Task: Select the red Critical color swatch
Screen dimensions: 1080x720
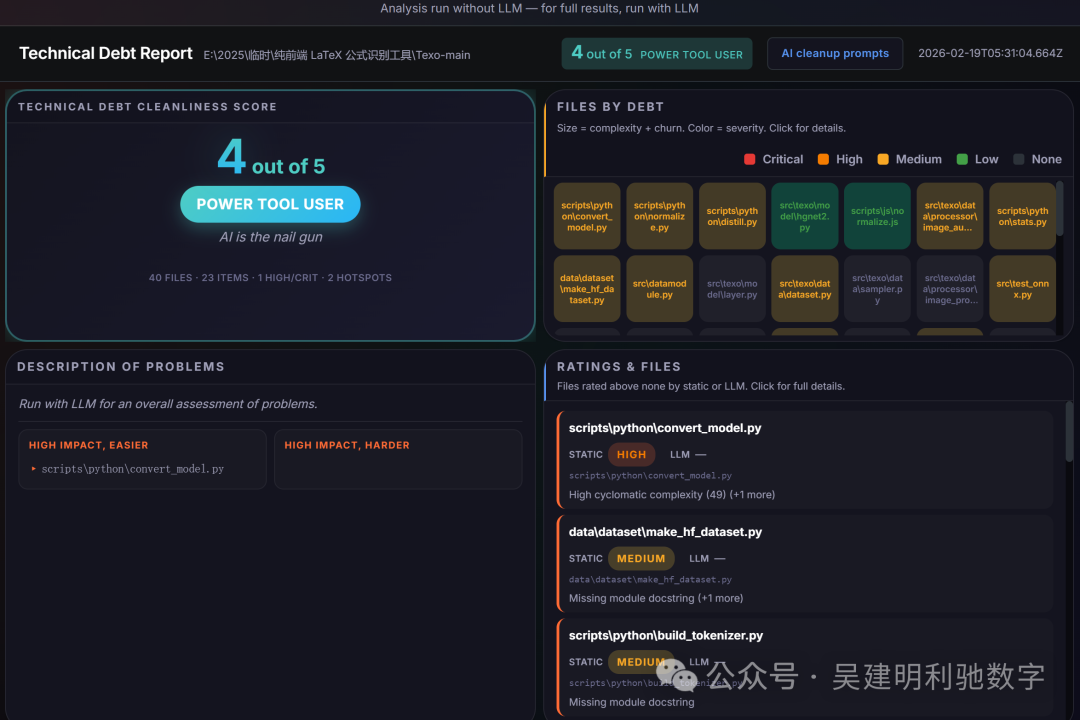Action: point(749,159)
